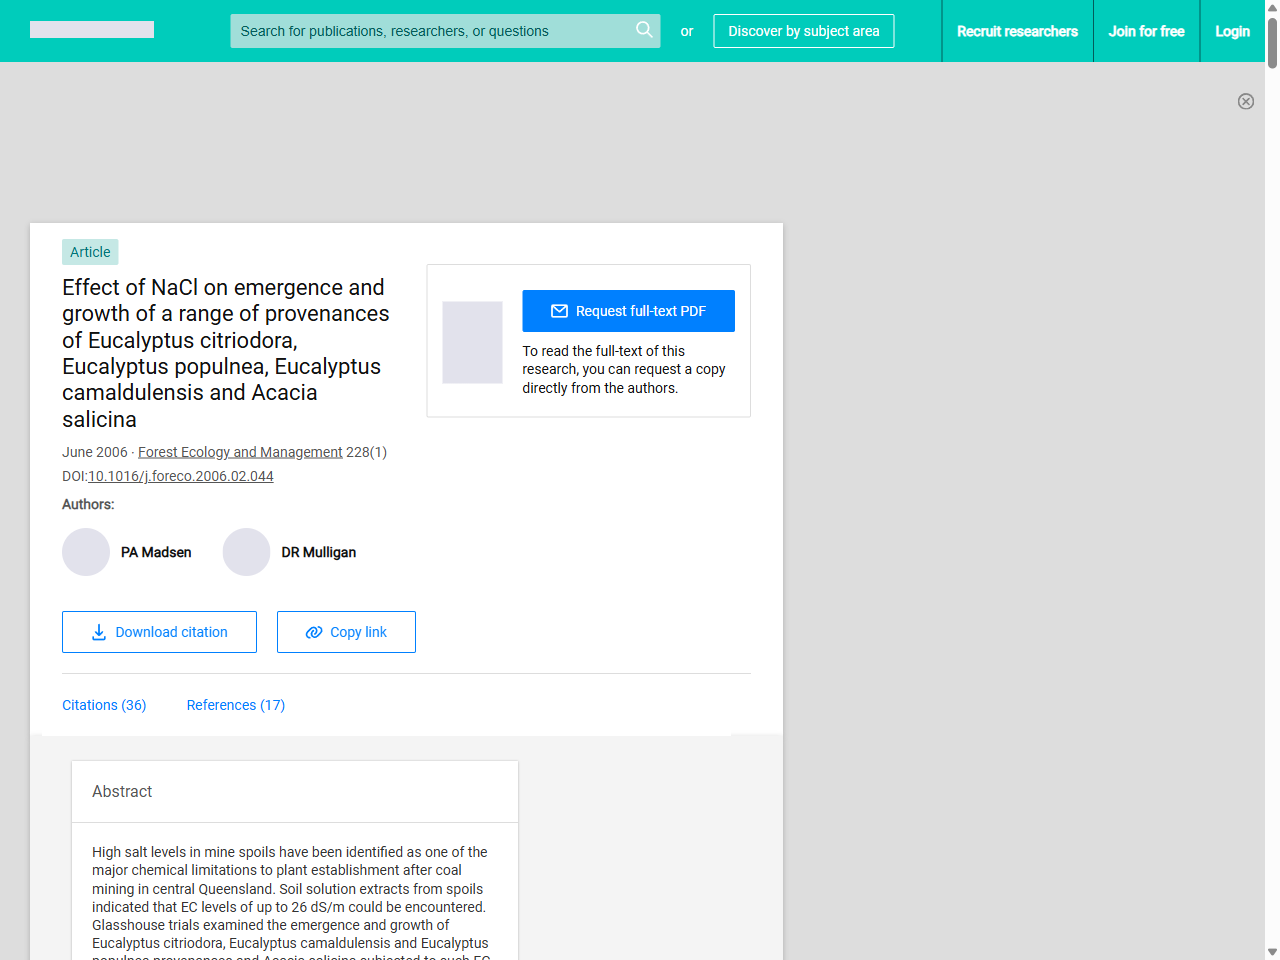The height and width of the screenshot is (960, 1280).
Task: Open the Login page
Action: coord(1232,31)
